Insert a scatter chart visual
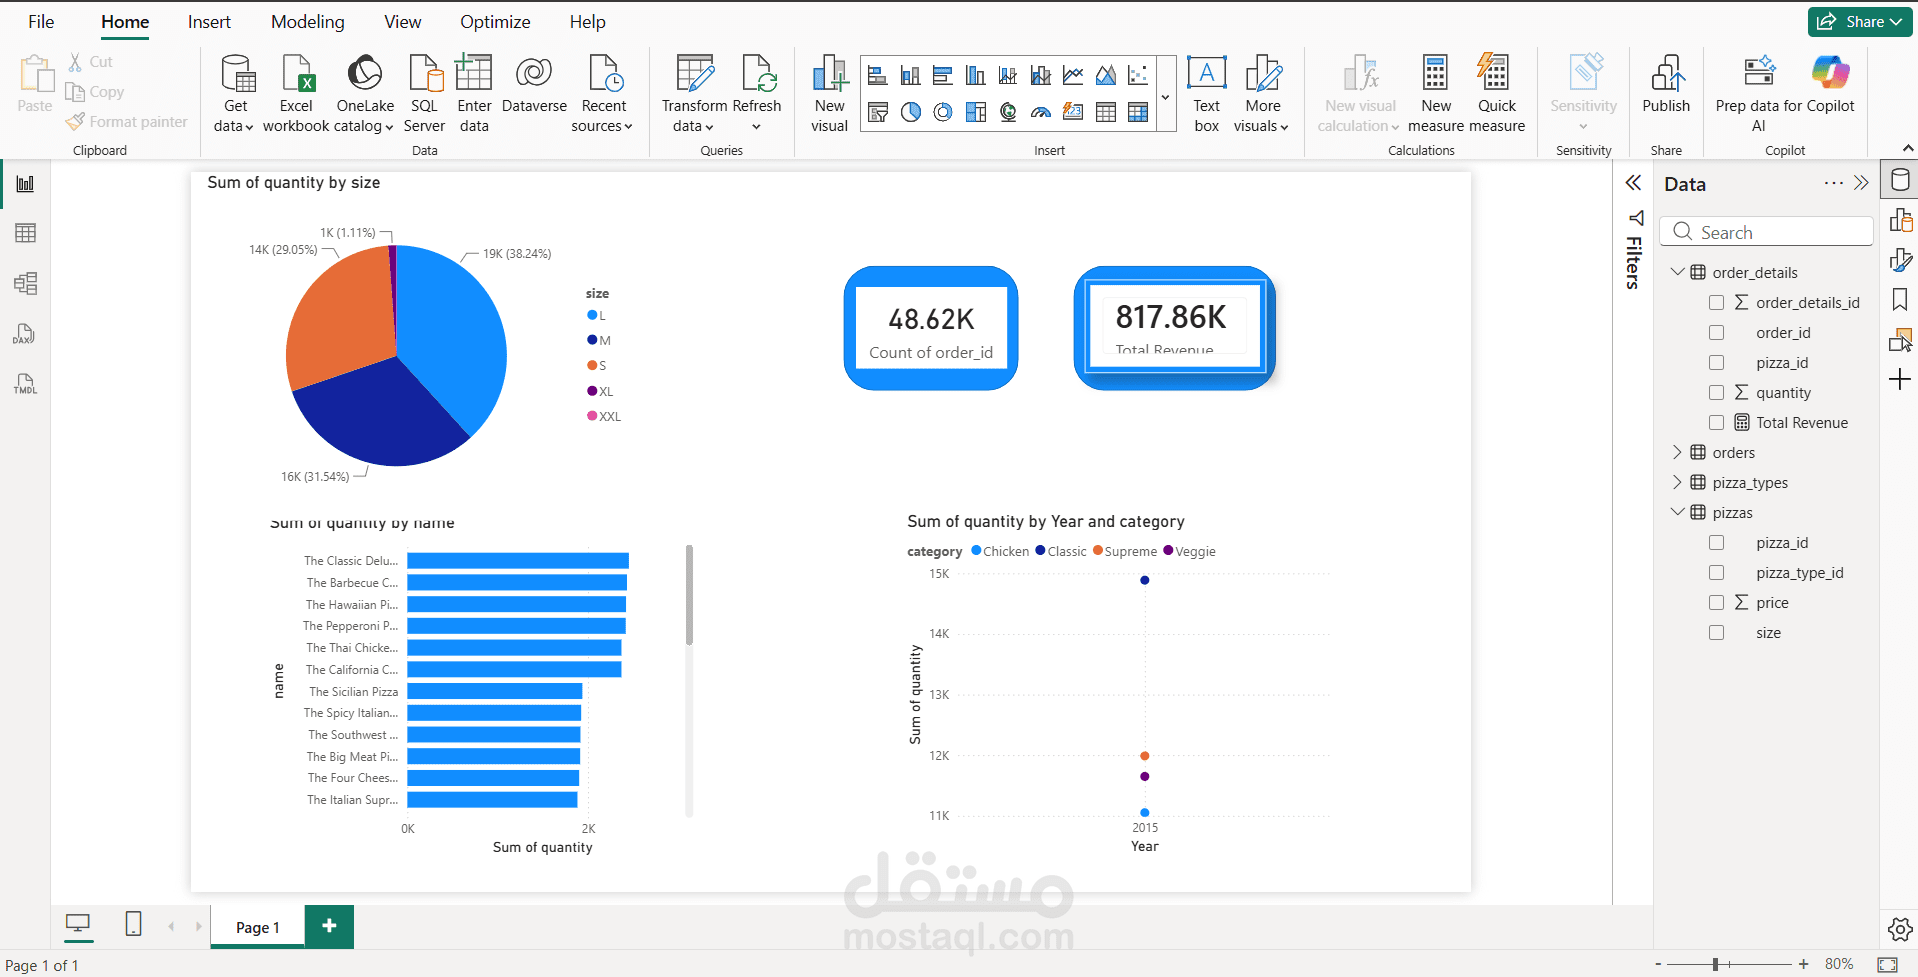1918x977 pixels. [1138, 75]
